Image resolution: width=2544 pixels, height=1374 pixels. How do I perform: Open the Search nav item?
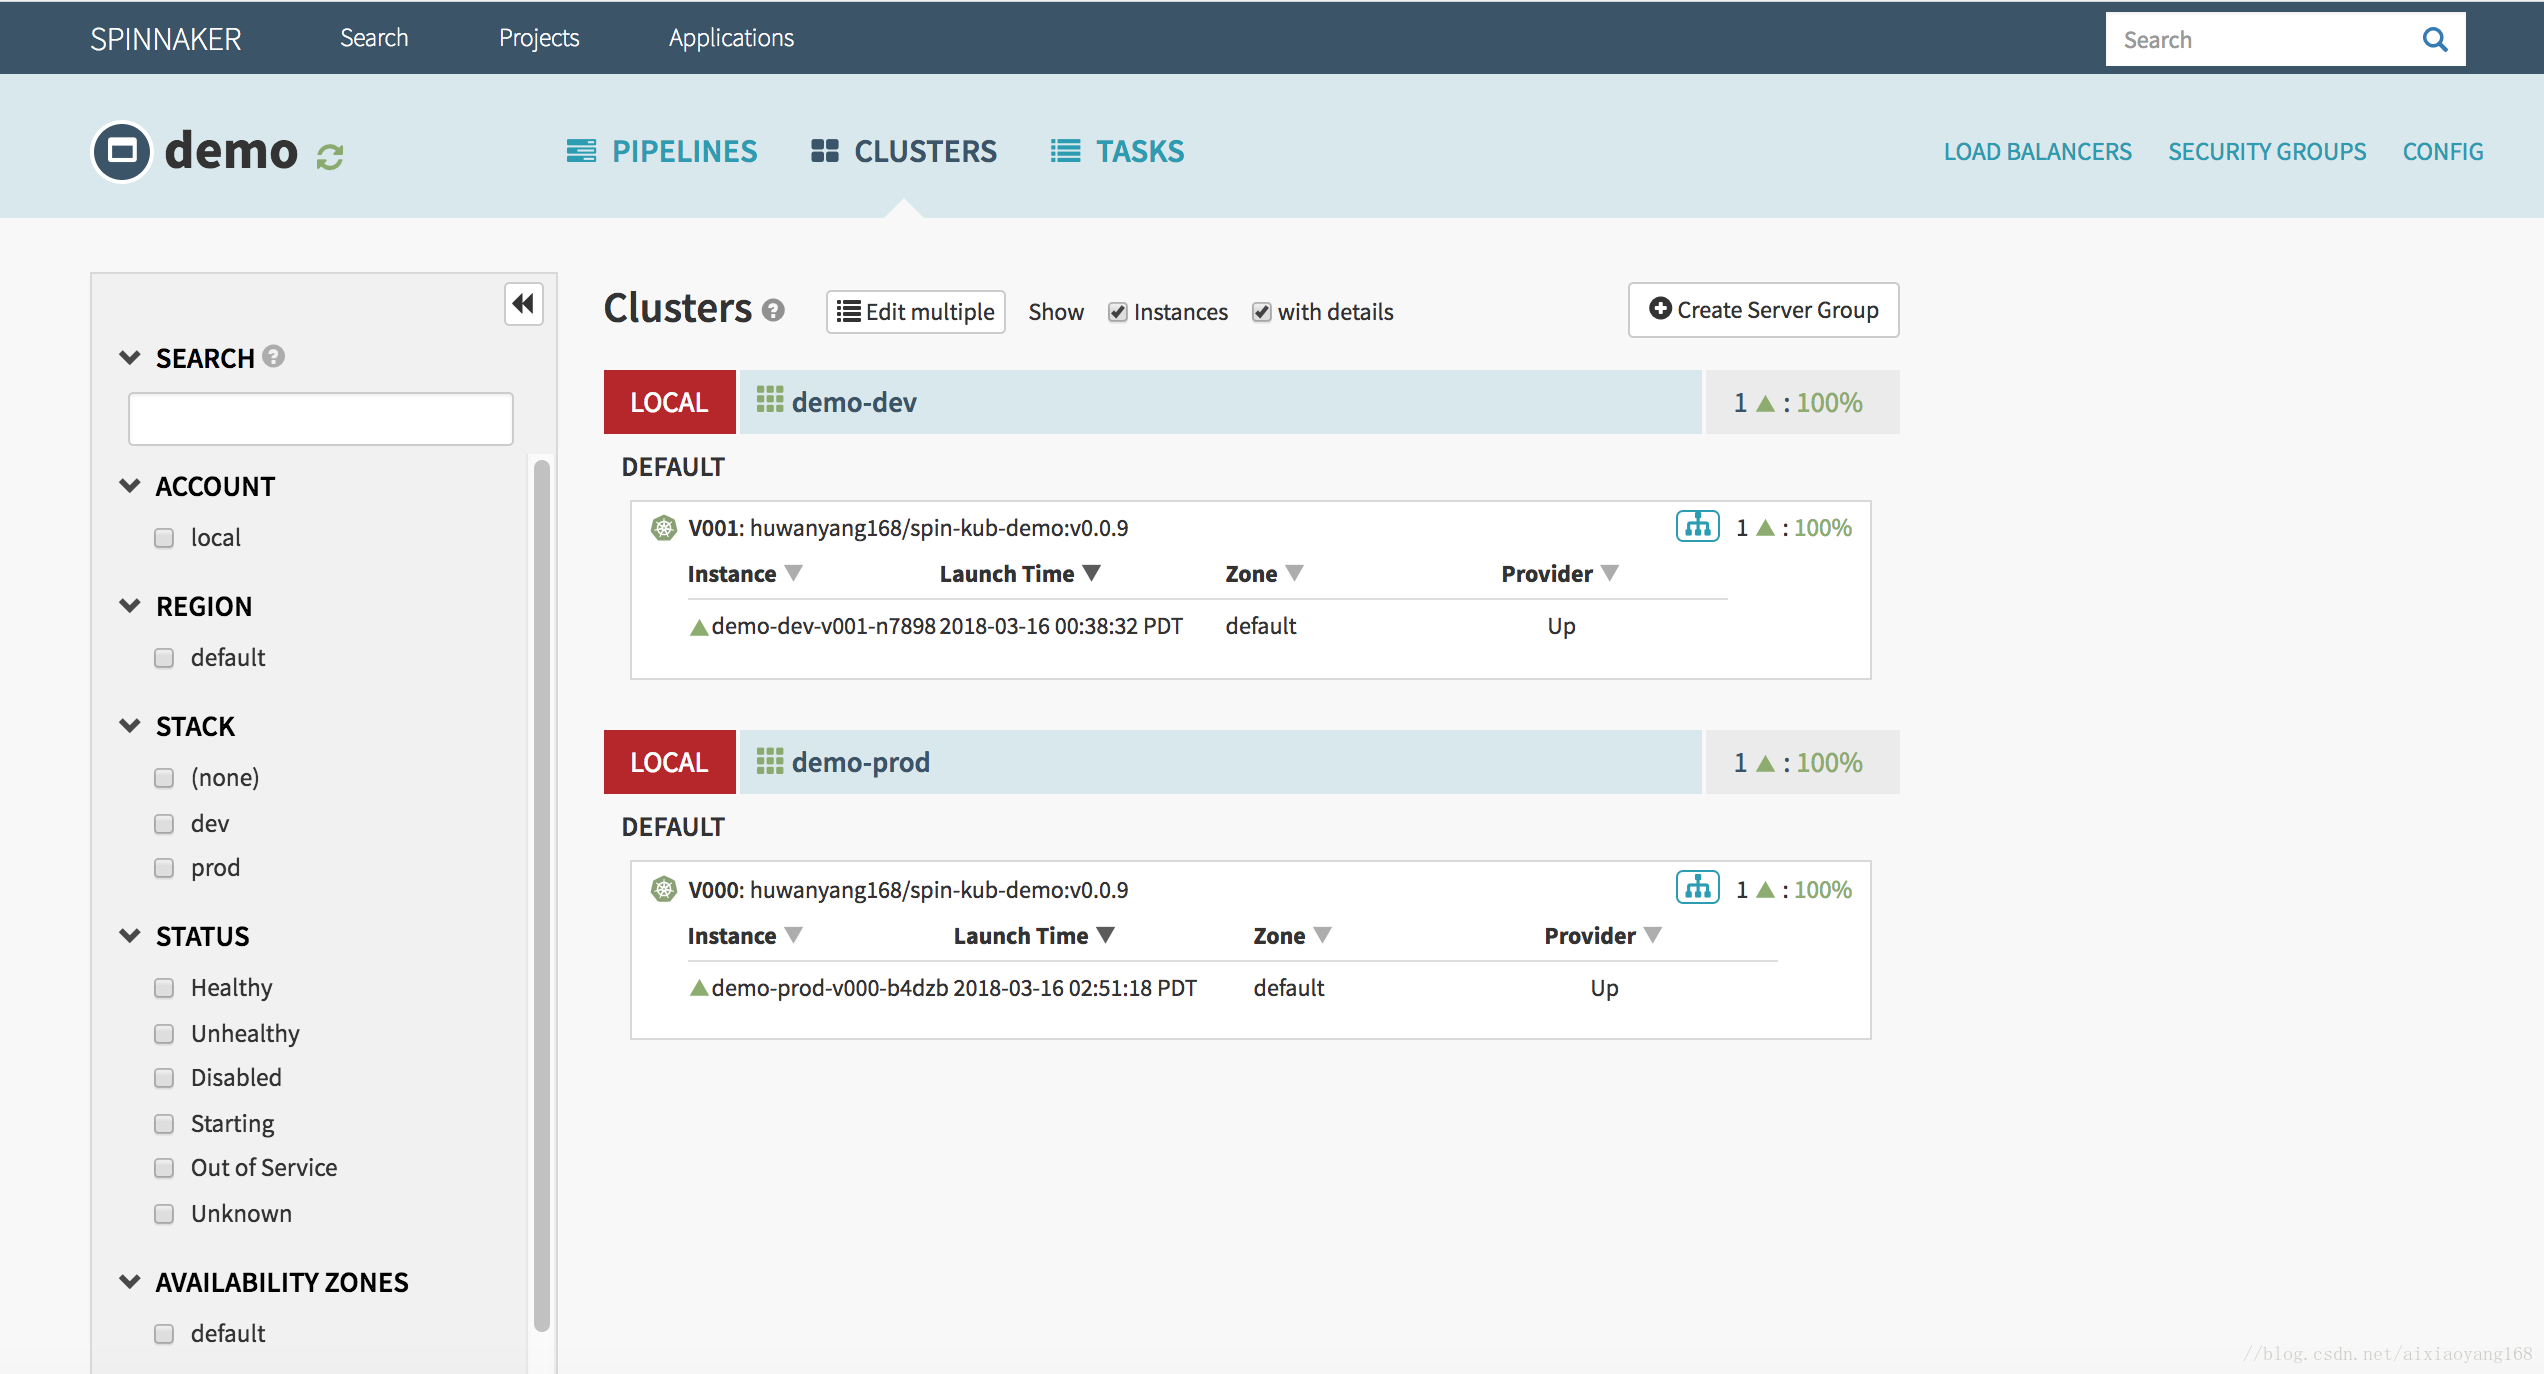click(374, 38)
